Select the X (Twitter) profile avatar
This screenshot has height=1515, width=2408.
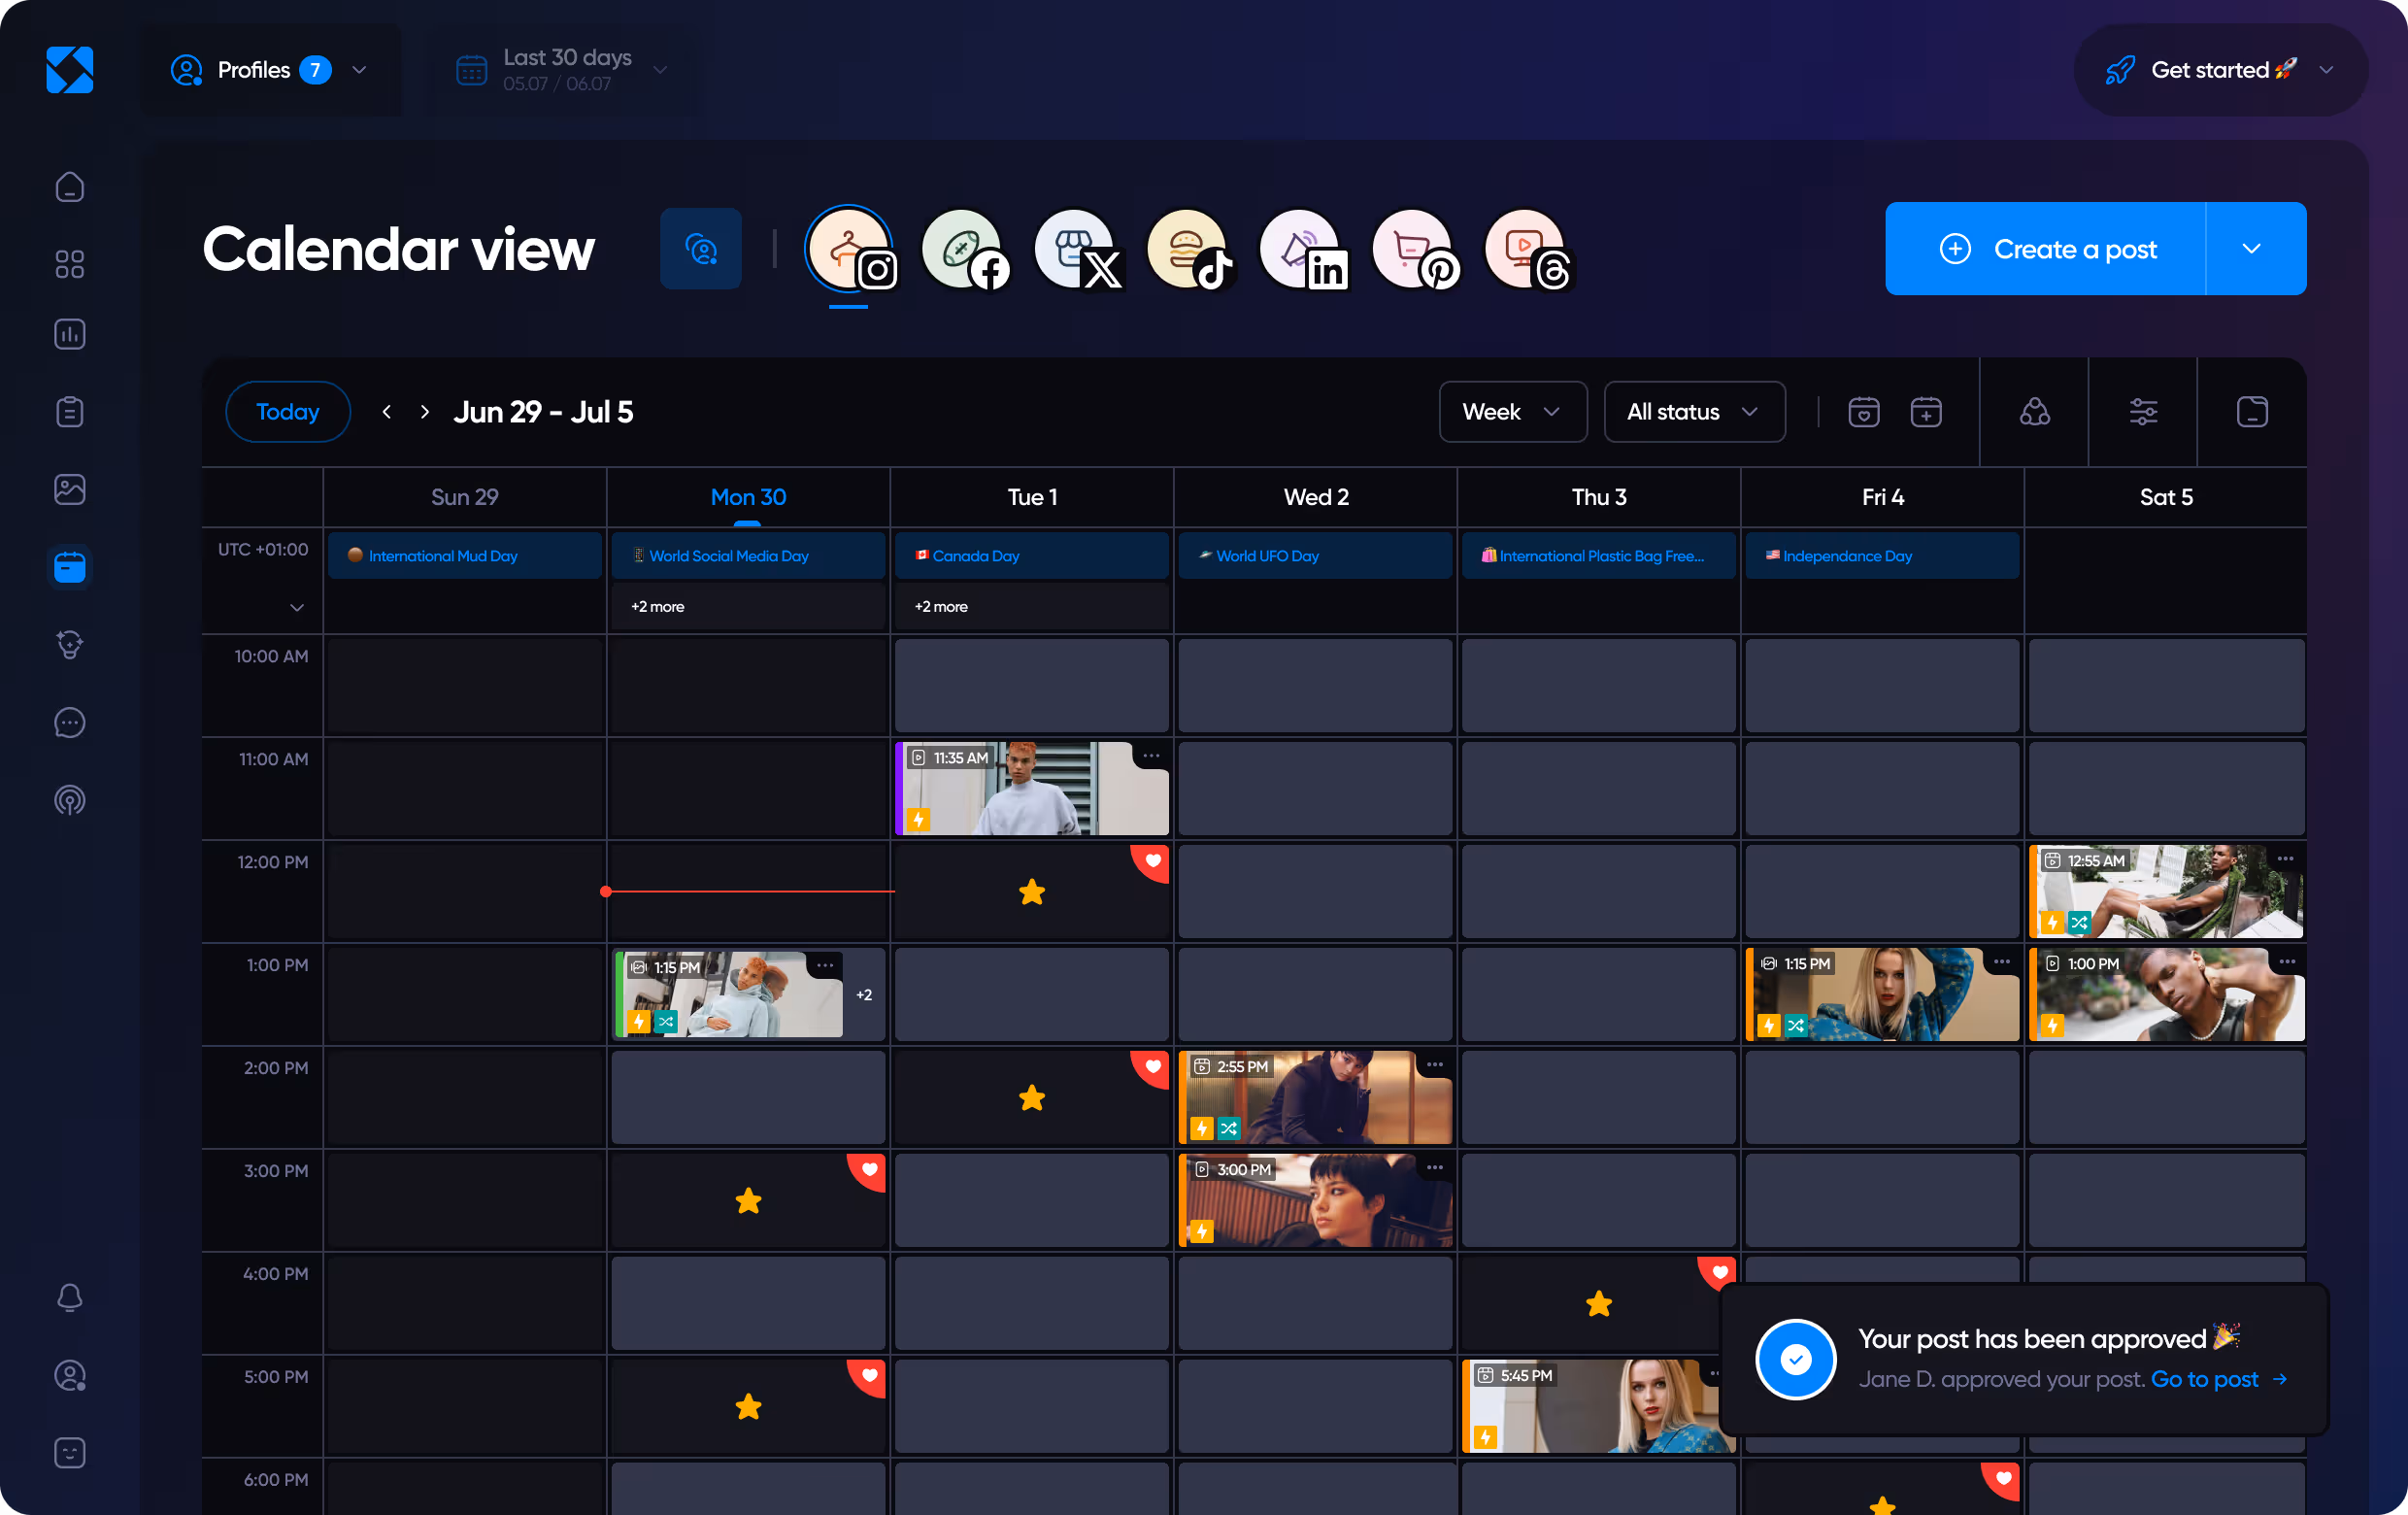point(1077,249)
